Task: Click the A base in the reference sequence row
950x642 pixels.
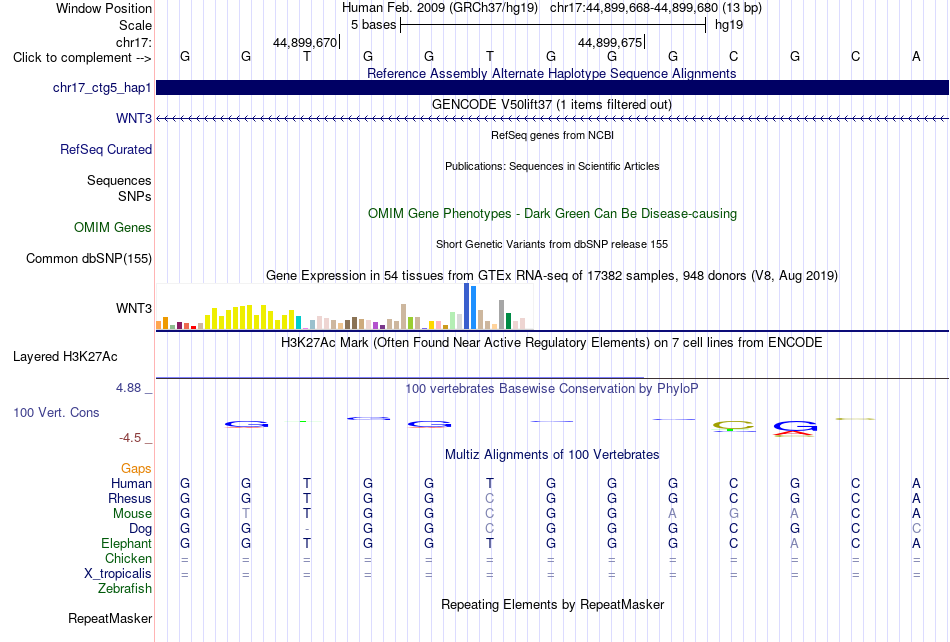Action: pos(916,56)
